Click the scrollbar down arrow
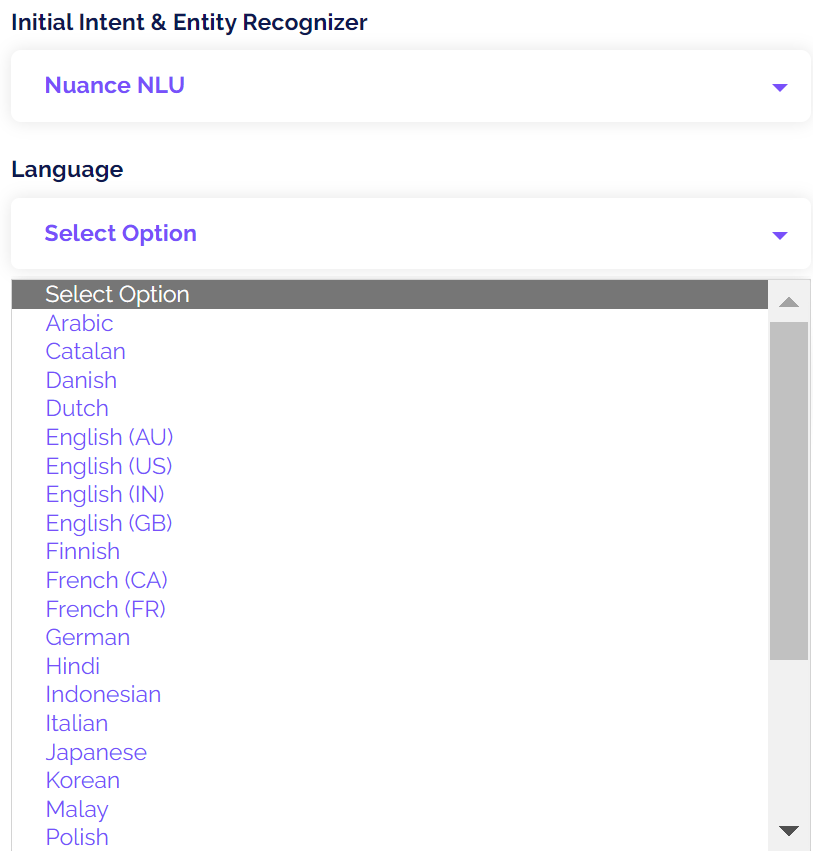The width and height of the screenshot is (813, 855). click(x=788, y=830)
